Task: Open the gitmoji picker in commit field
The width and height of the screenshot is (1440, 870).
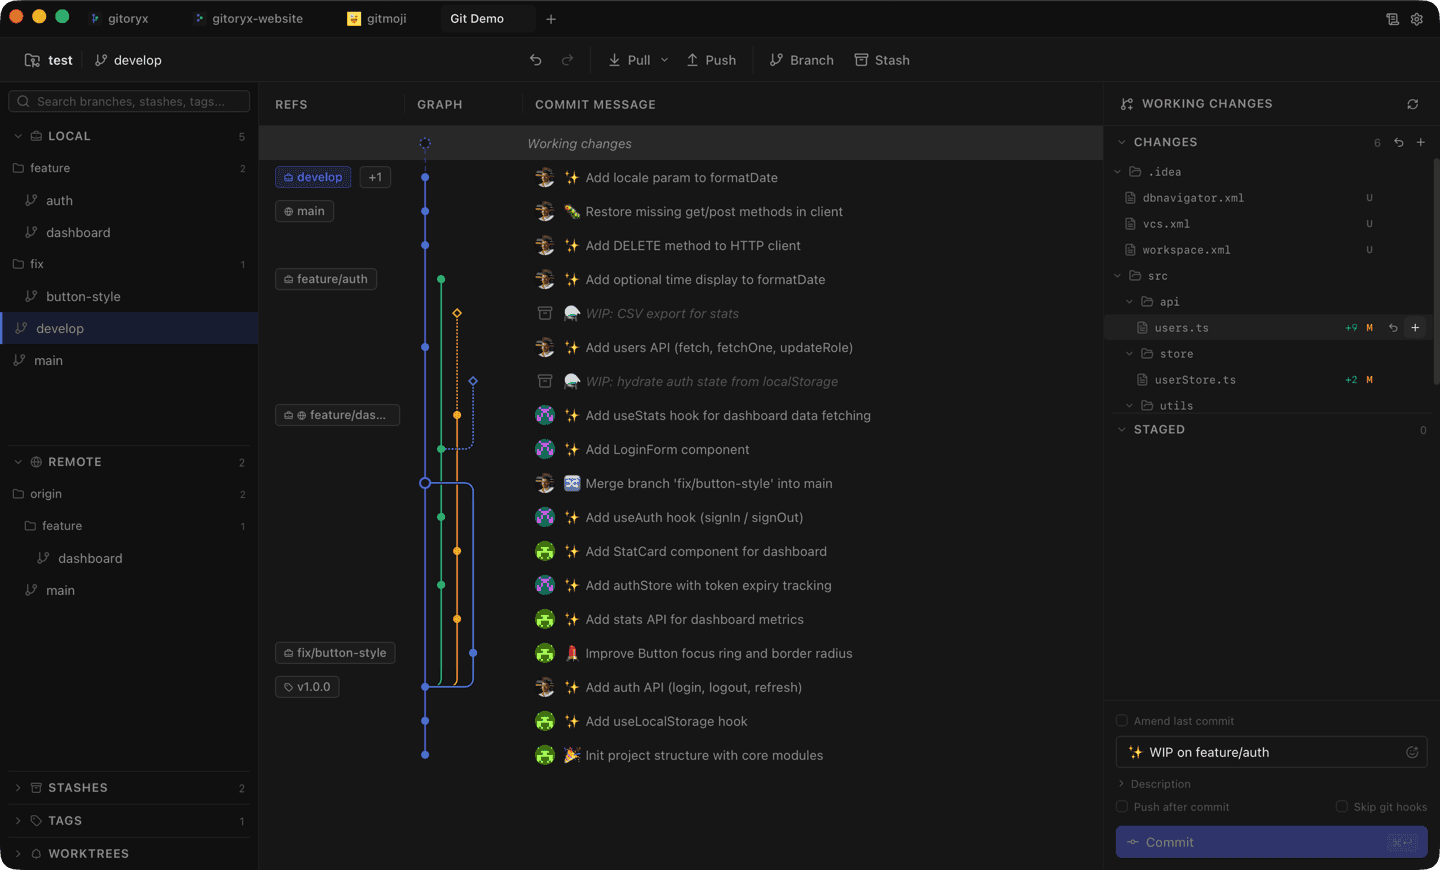Action: tap(1412, 752)
